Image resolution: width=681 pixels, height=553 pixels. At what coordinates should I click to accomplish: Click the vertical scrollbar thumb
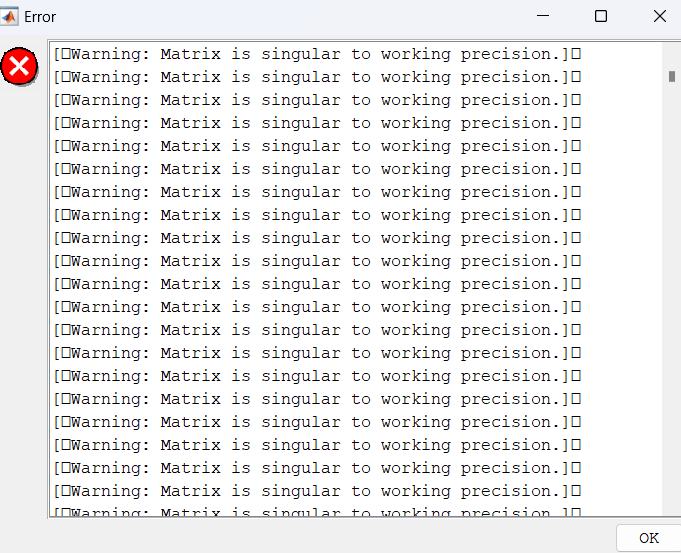coord(672,76)
